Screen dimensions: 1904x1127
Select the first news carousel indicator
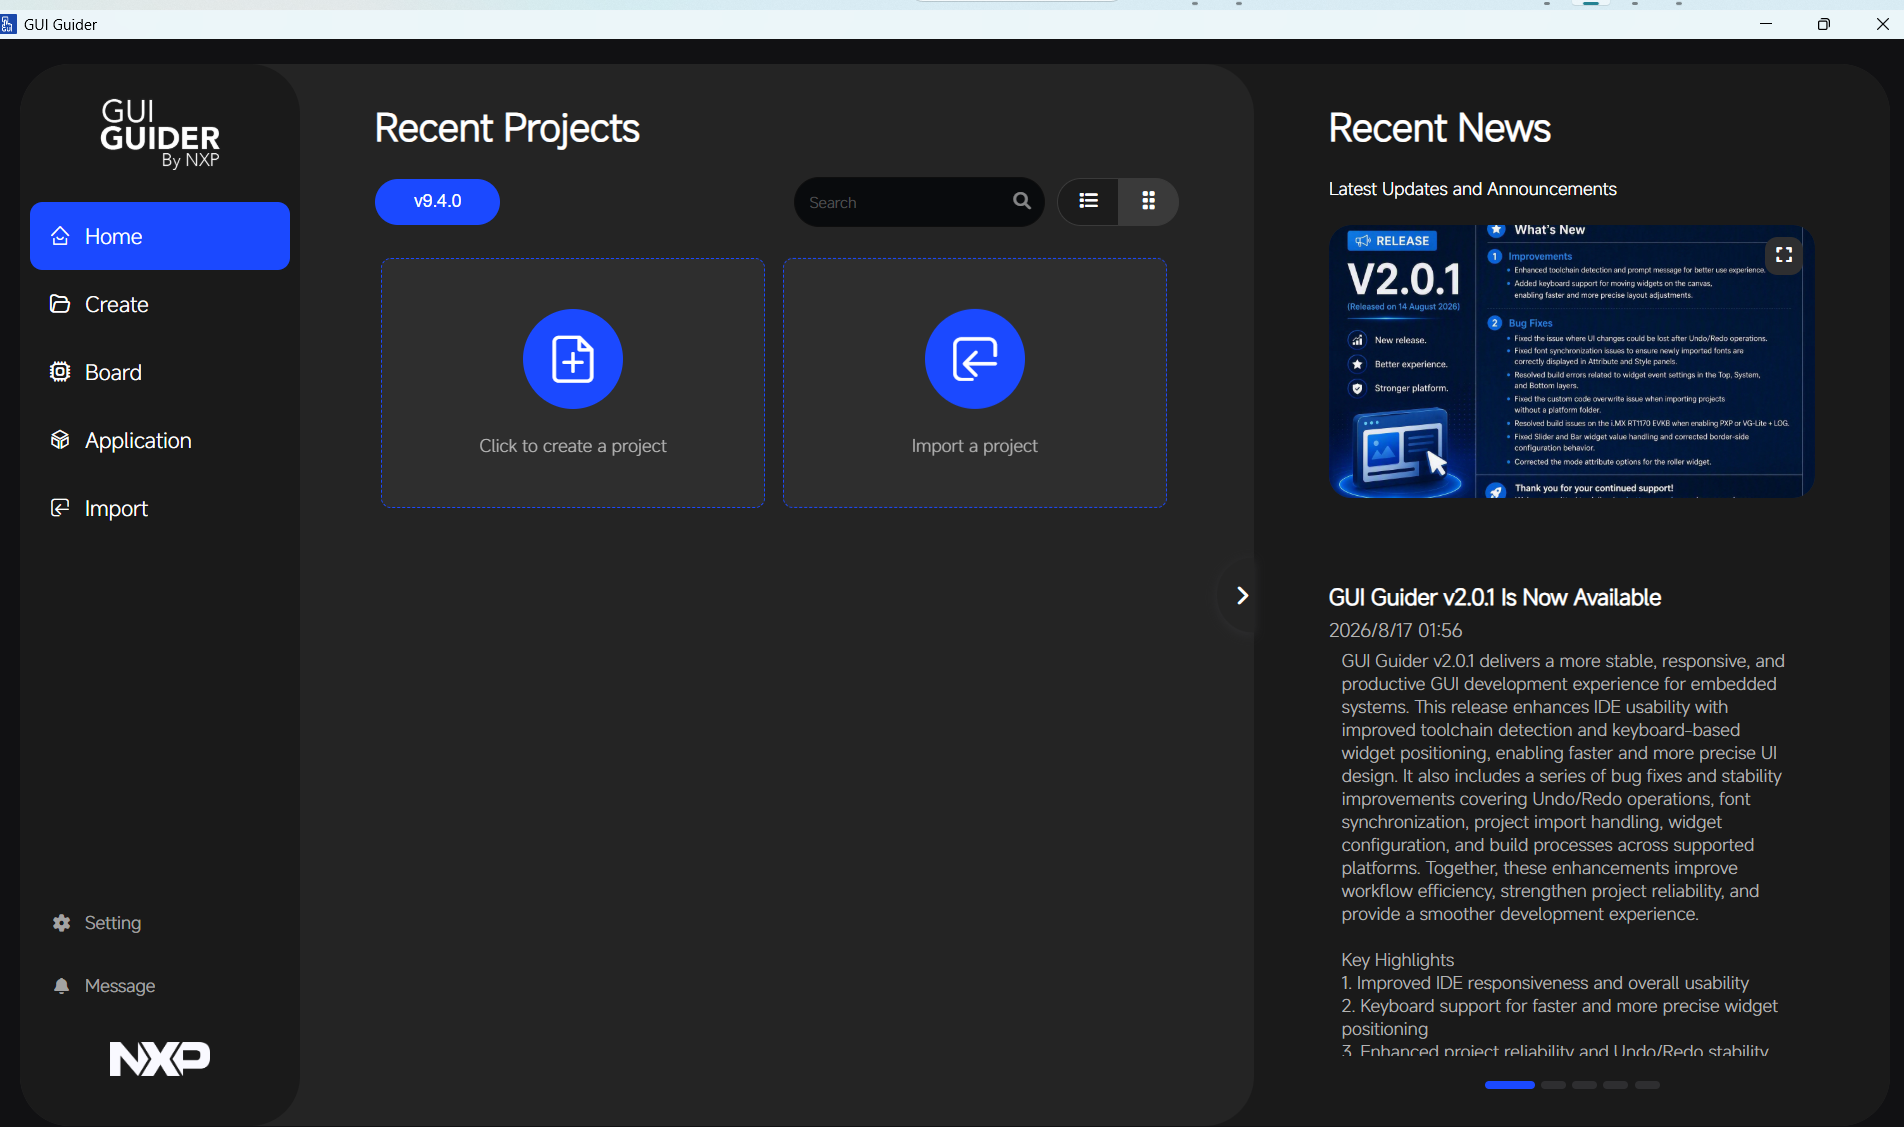[1510, 1085]
